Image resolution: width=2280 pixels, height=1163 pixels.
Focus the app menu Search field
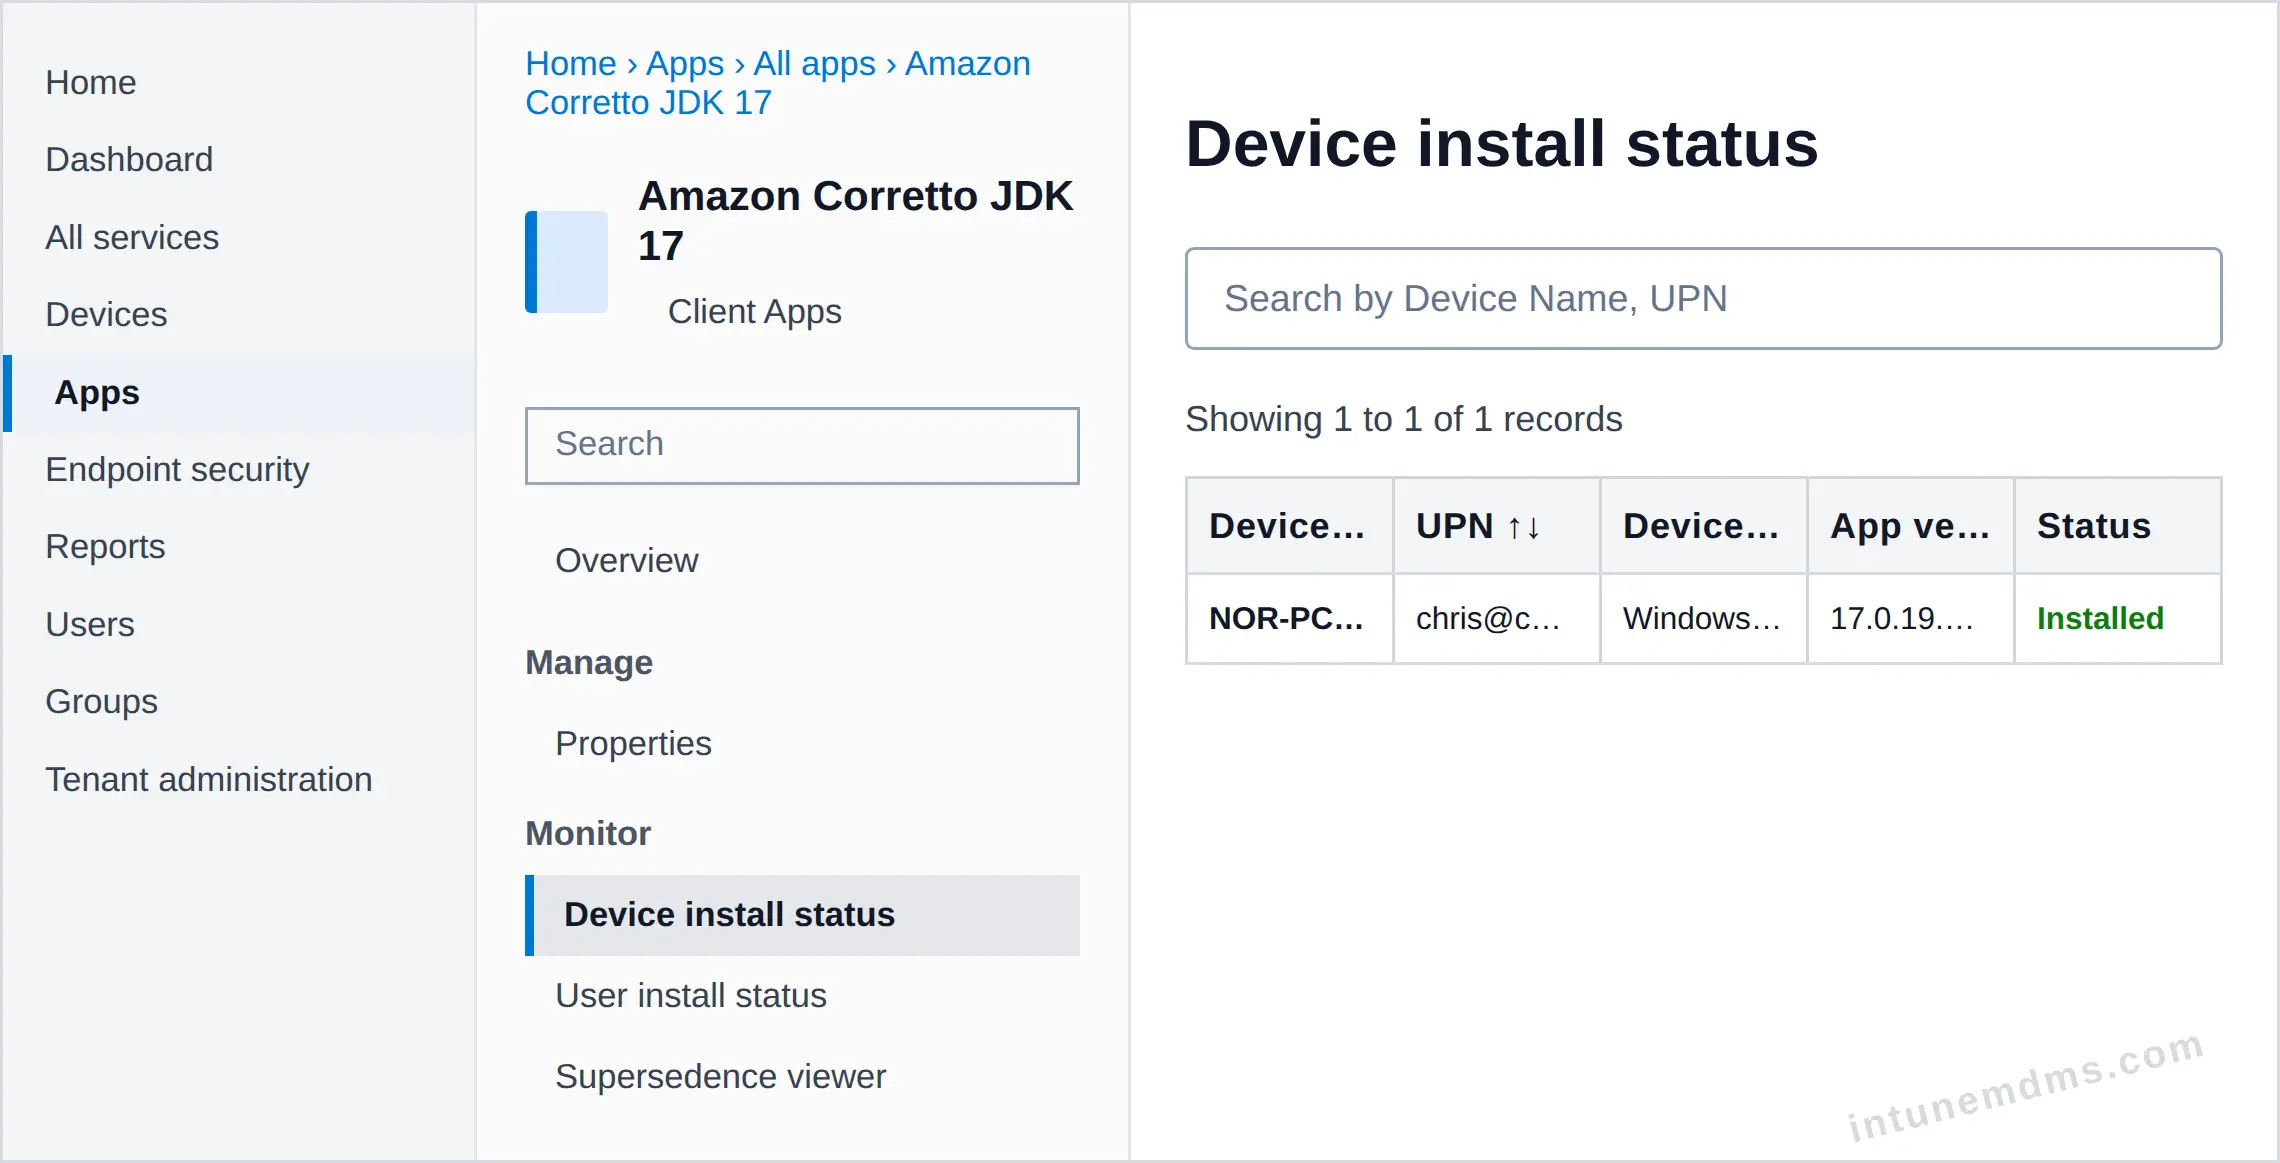coord(802,445)
